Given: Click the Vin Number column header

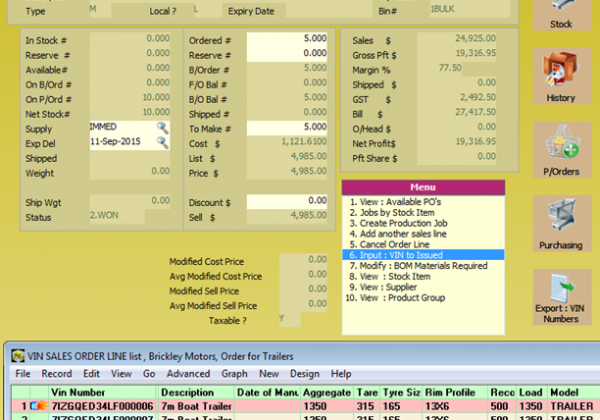Looking at the screenshot, I should click(x=103, y=392).
